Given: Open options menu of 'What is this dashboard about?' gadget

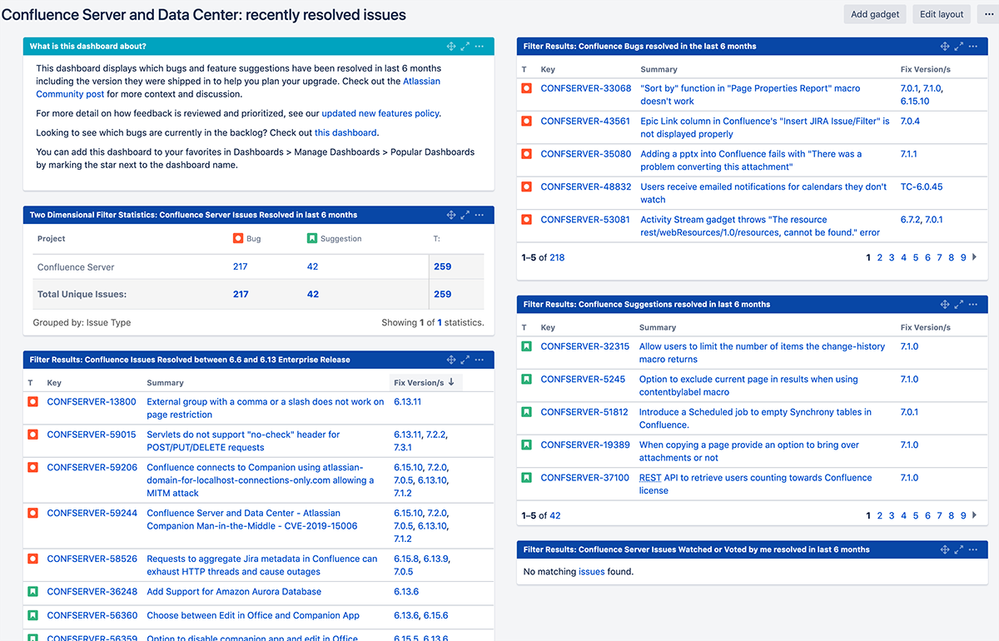Looking at the screenshot, I should click(x=479, y=47).
